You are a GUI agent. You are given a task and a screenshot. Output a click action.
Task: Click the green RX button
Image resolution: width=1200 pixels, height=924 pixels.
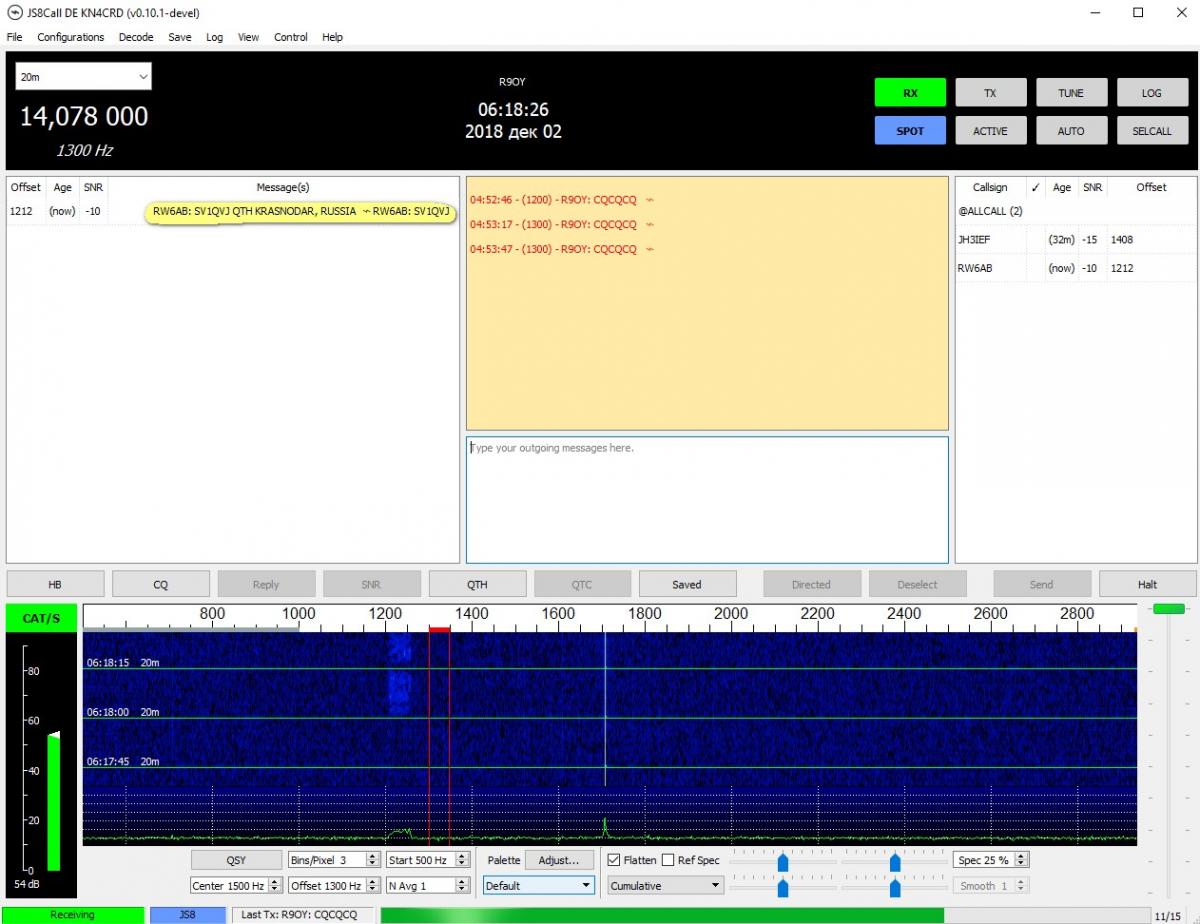(909, 93)
